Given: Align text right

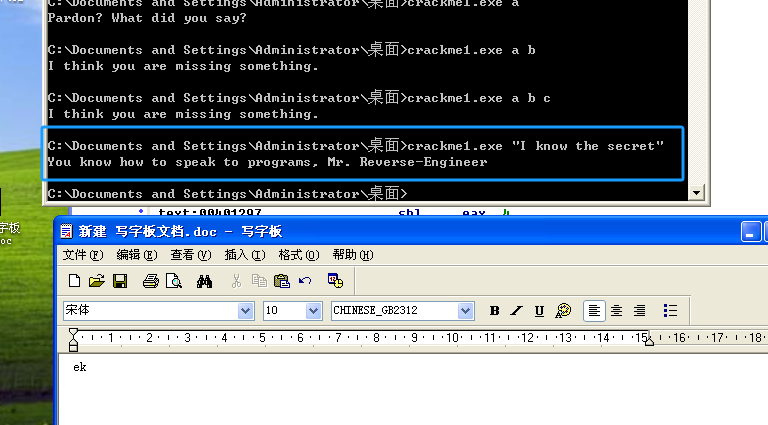Looking at the screenshot, I should tap(640, 311).
